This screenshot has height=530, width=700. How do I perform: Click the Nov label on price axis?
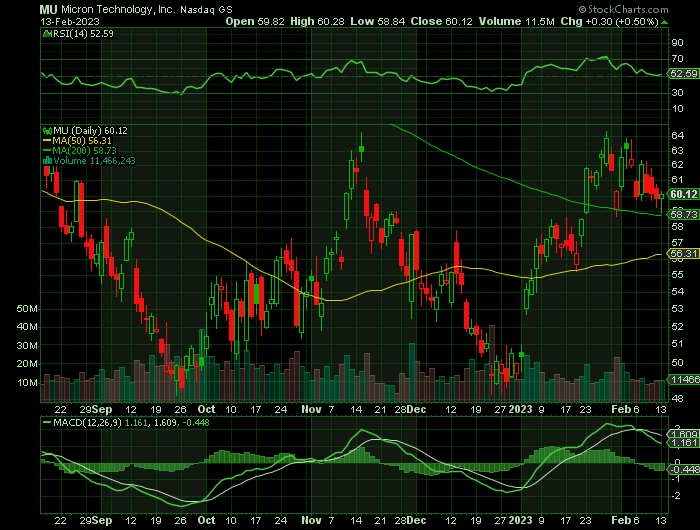pos(309,408)
